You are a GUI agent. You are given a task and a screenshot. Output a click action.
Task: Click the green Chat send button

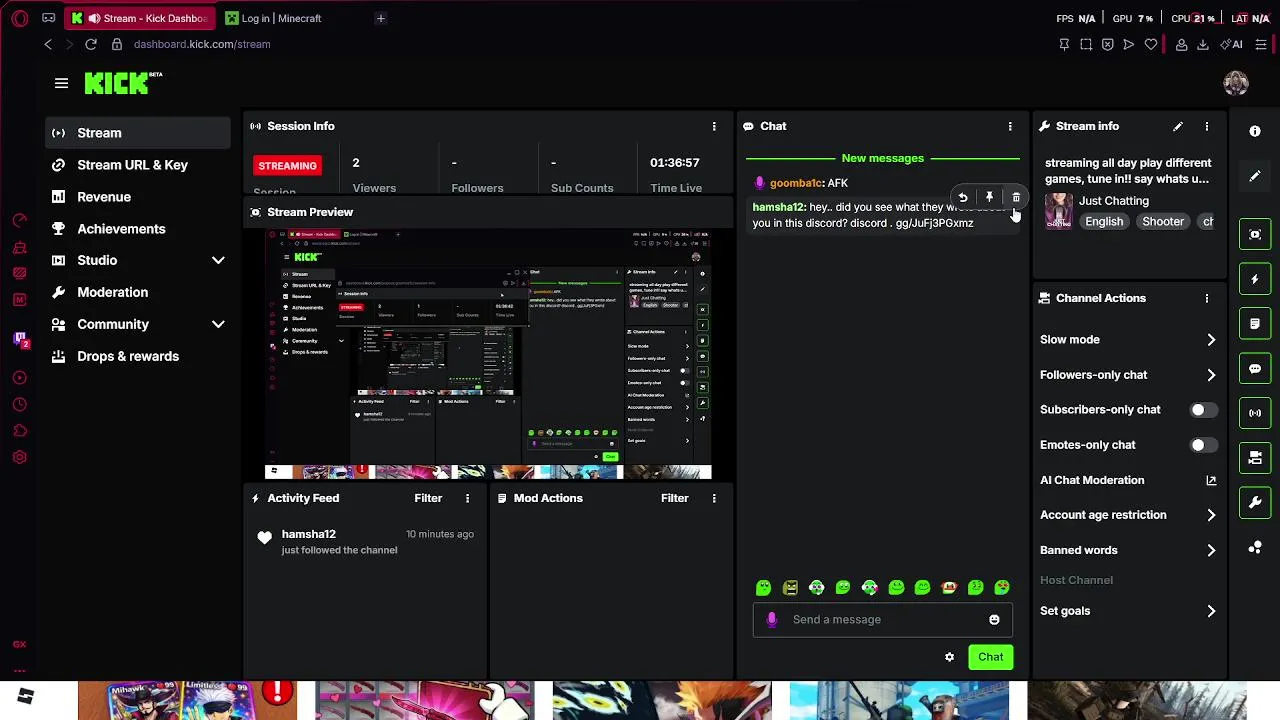click(x=991, y=657)
